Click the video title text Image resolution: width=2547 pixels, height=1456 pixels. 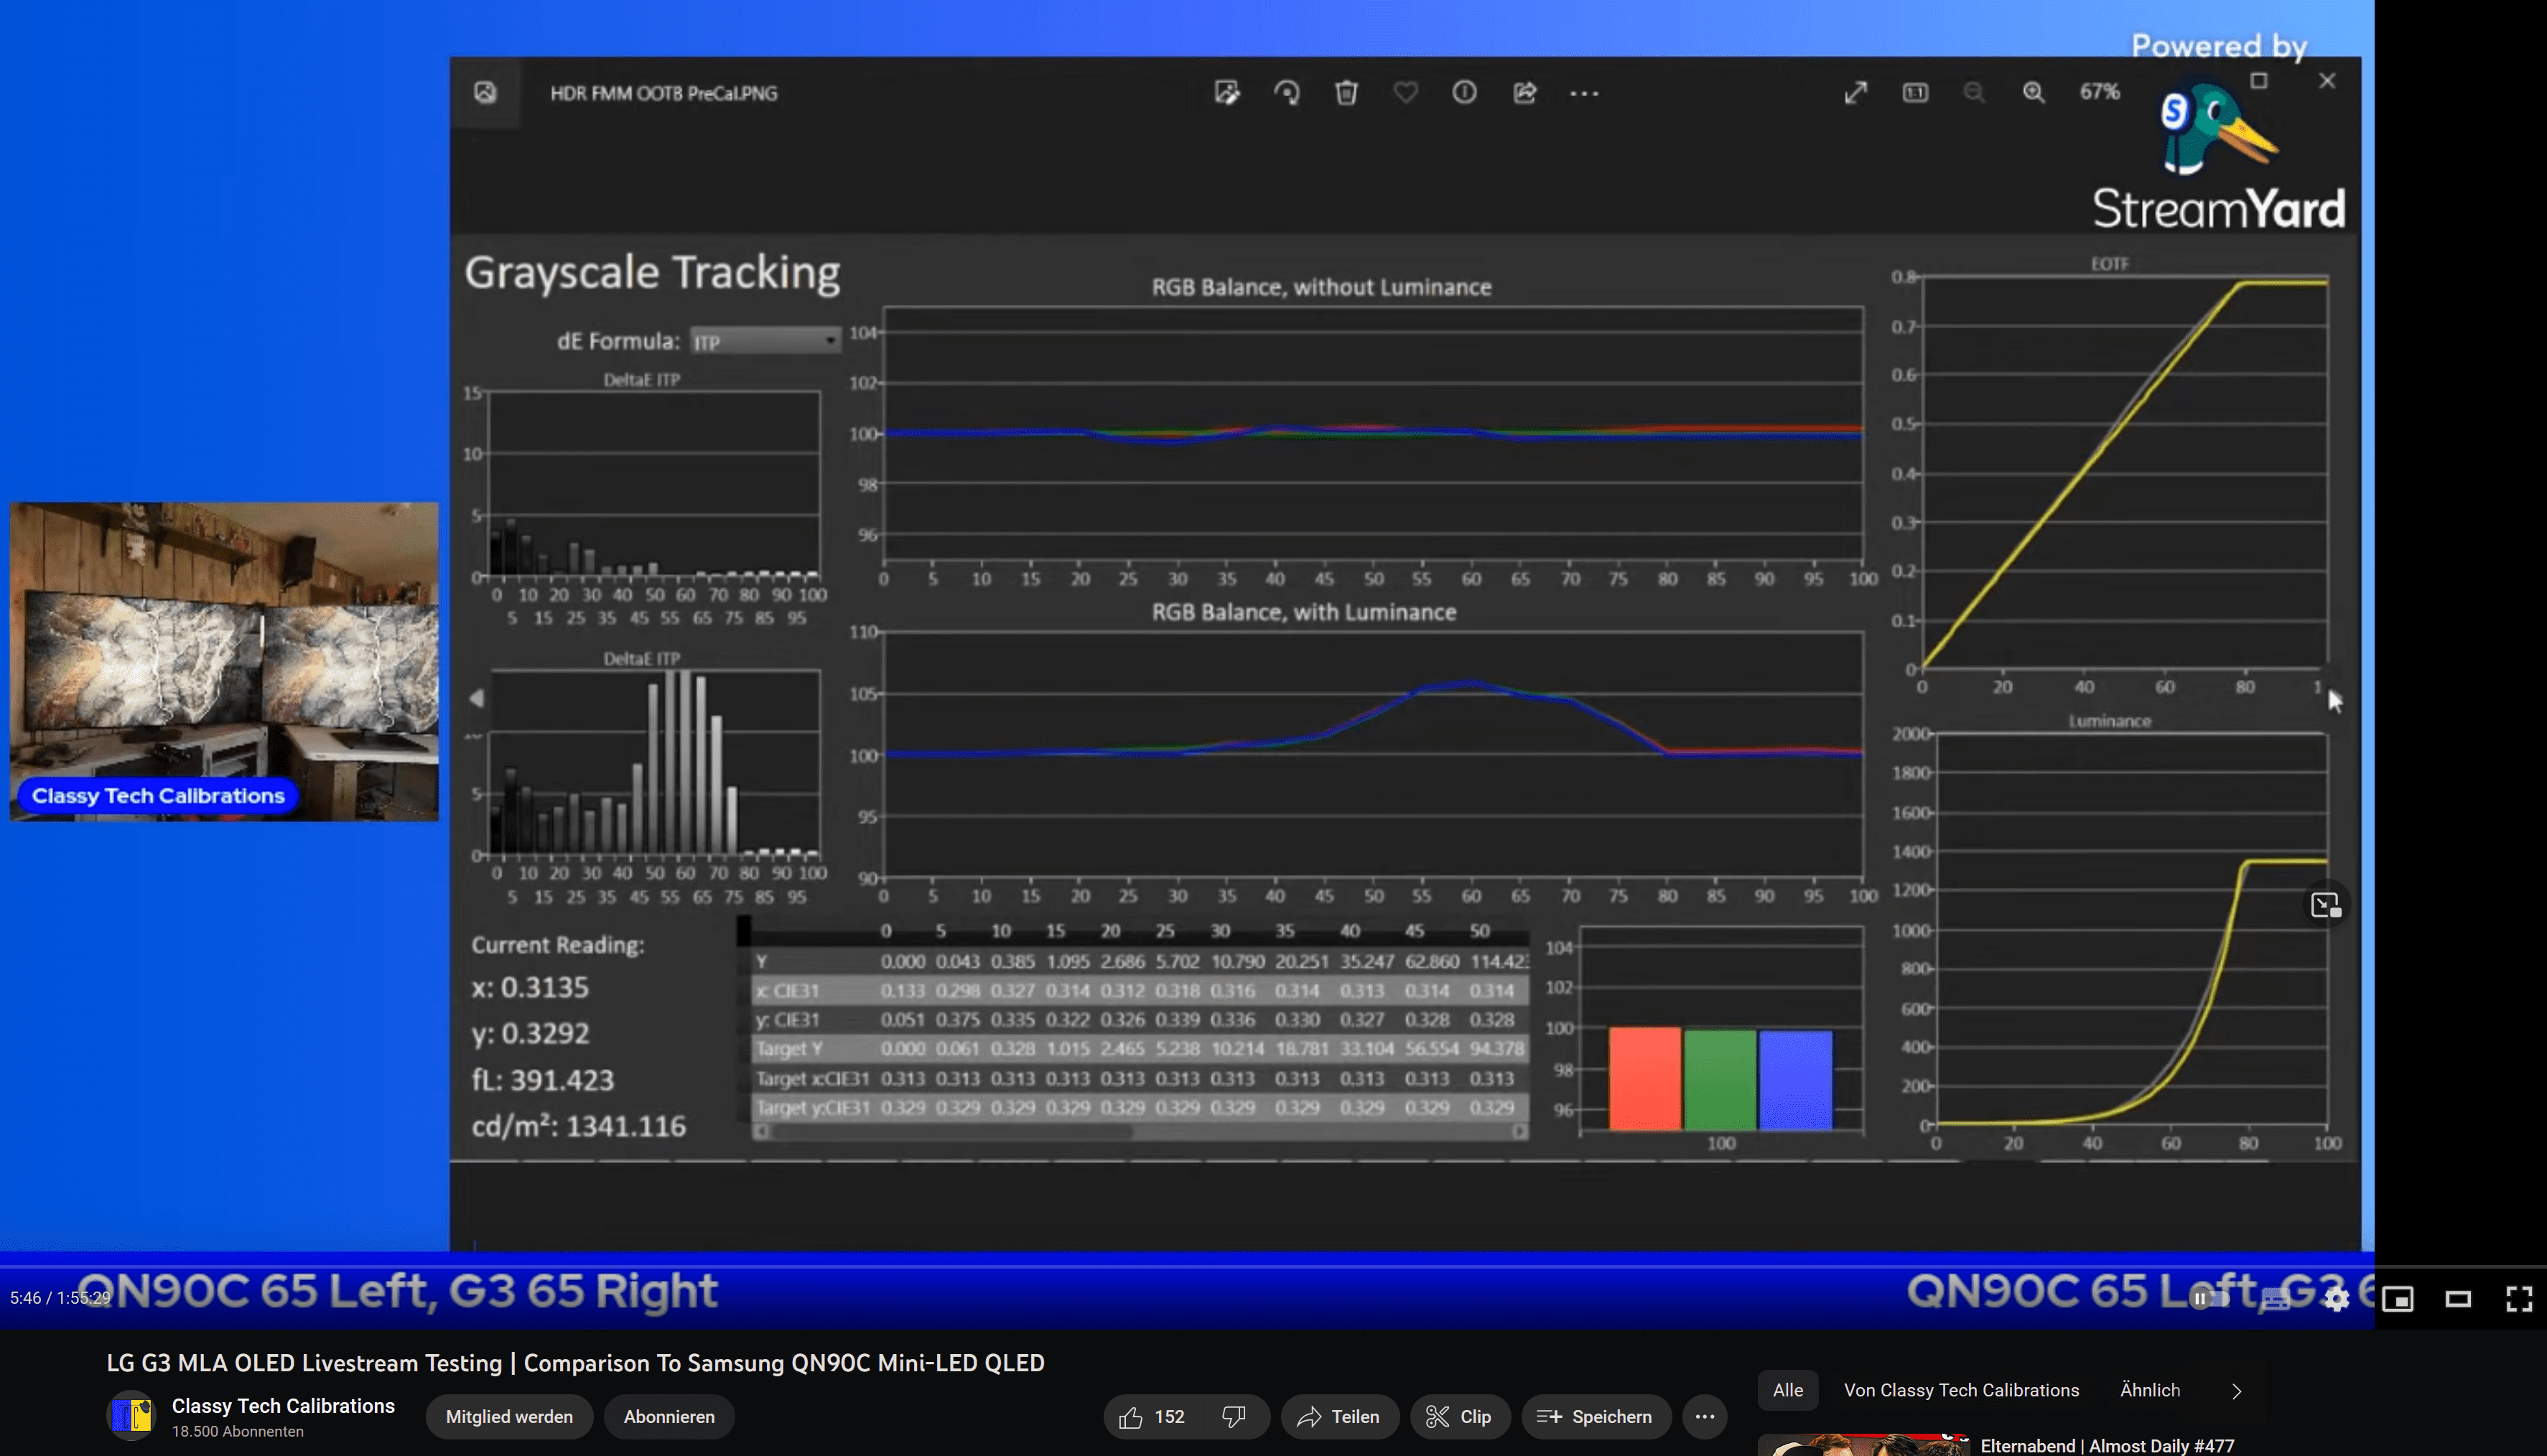tap(576, 1363)
